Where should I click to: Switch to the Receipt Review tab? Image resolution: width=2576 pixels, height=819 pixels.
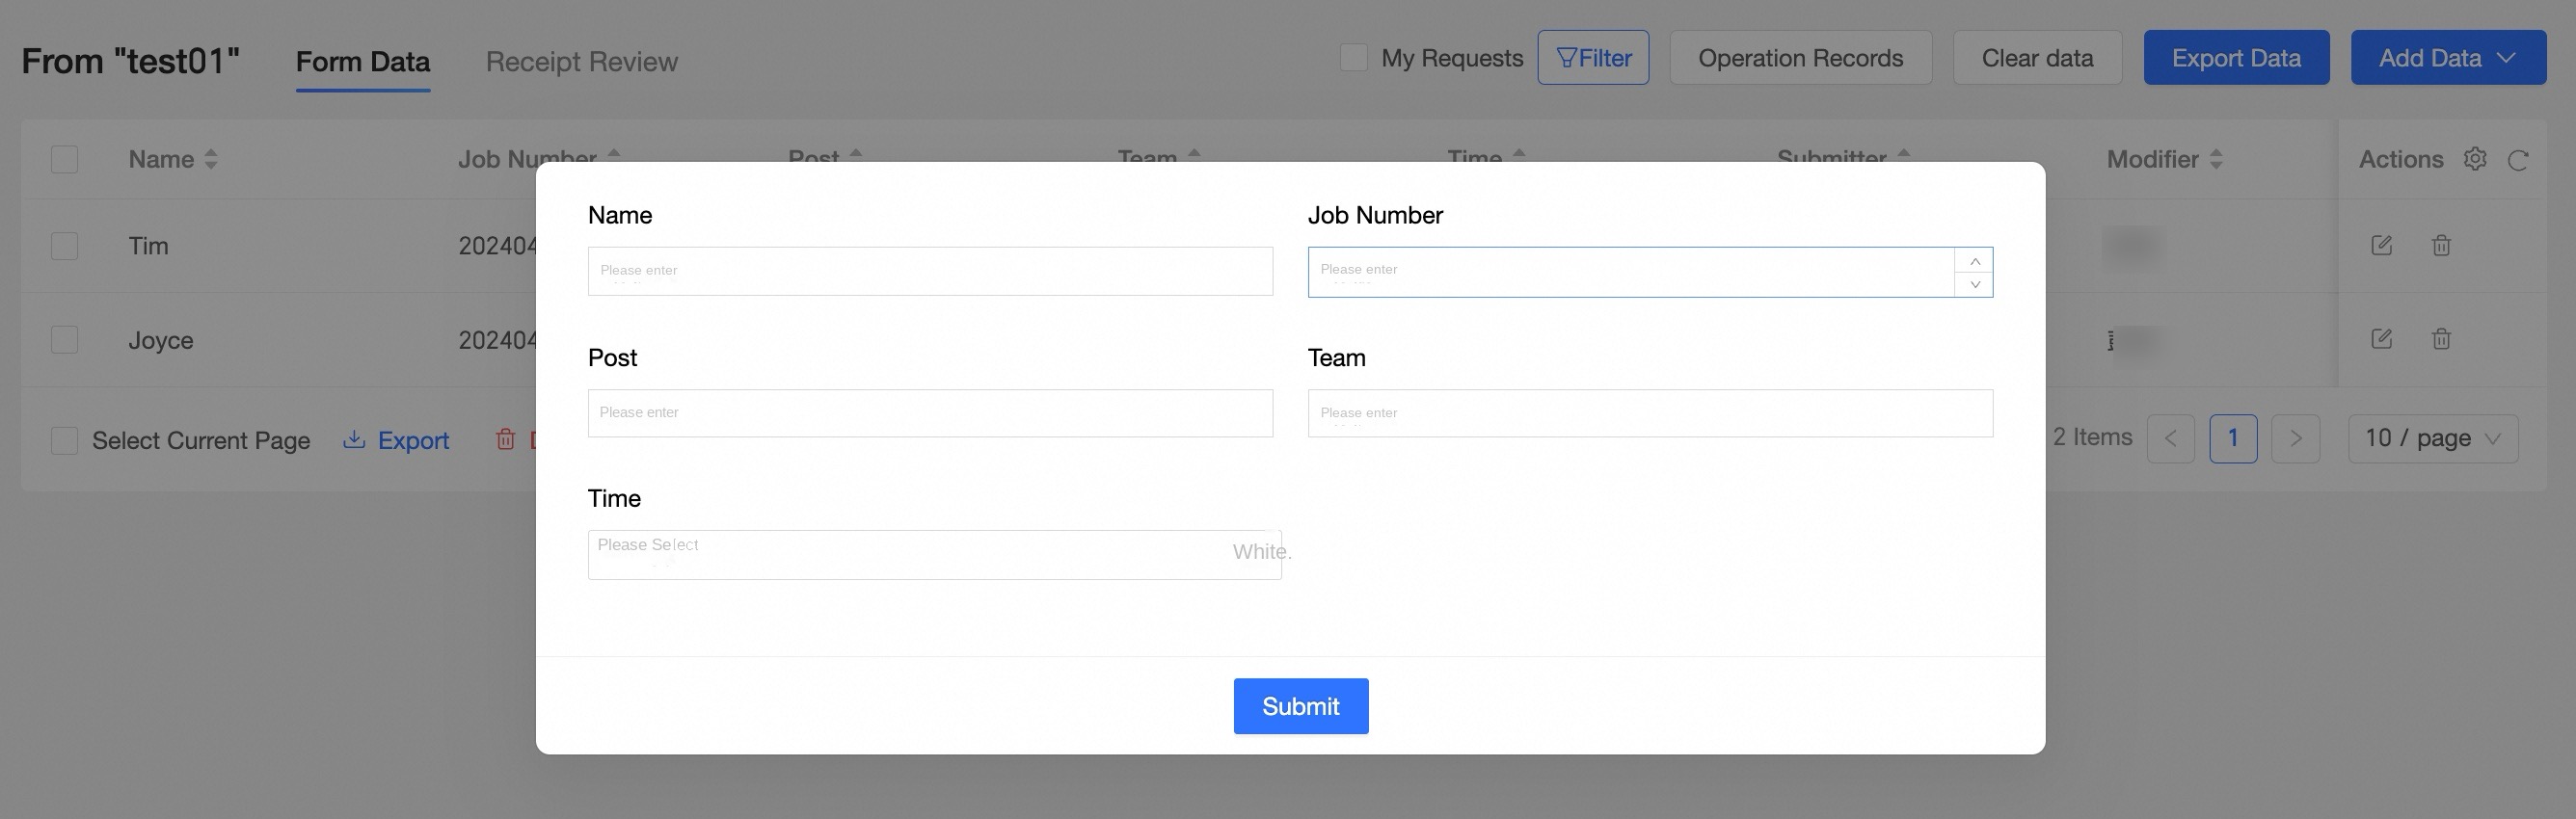(581, 62)
